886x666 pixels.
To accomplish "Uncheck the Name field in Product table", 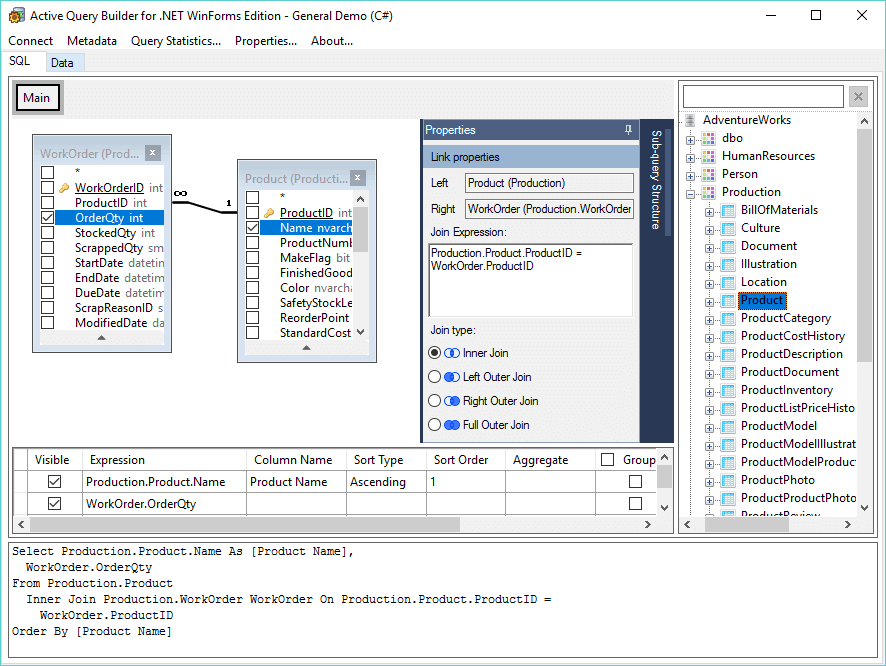I will pyautogui.click(x=253, y=228).
